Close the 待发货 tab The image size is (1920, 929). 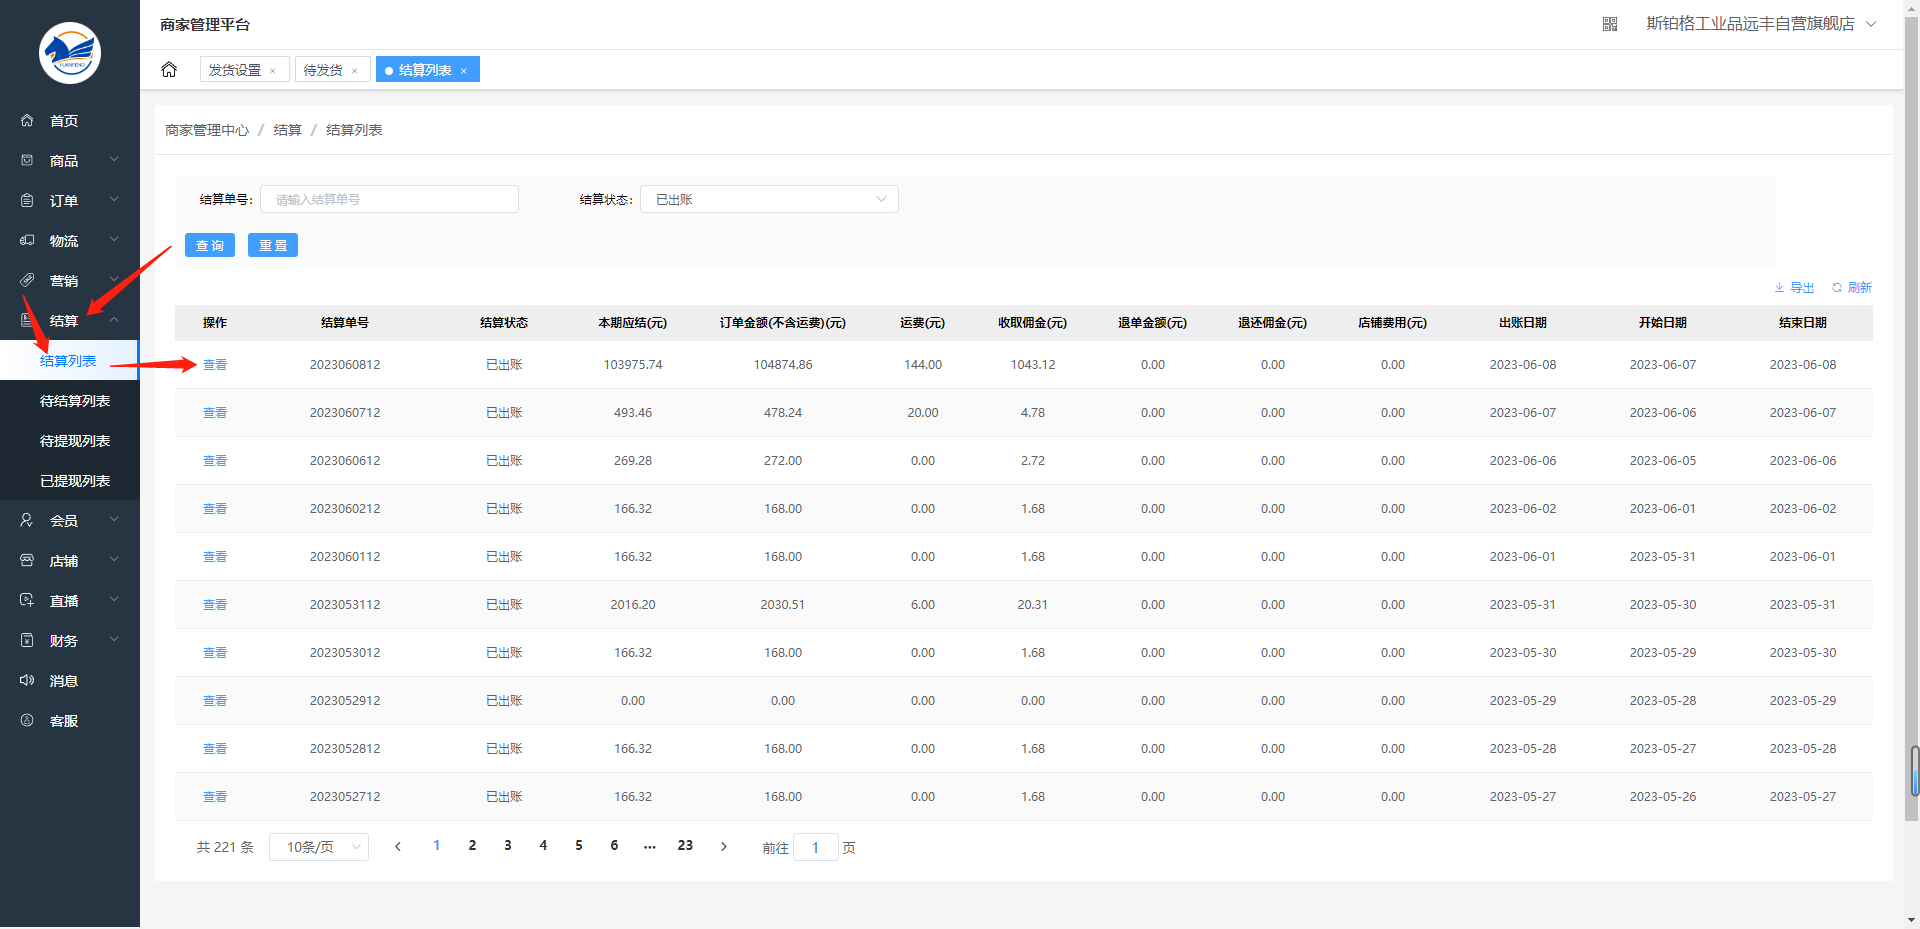click(355, 71)
